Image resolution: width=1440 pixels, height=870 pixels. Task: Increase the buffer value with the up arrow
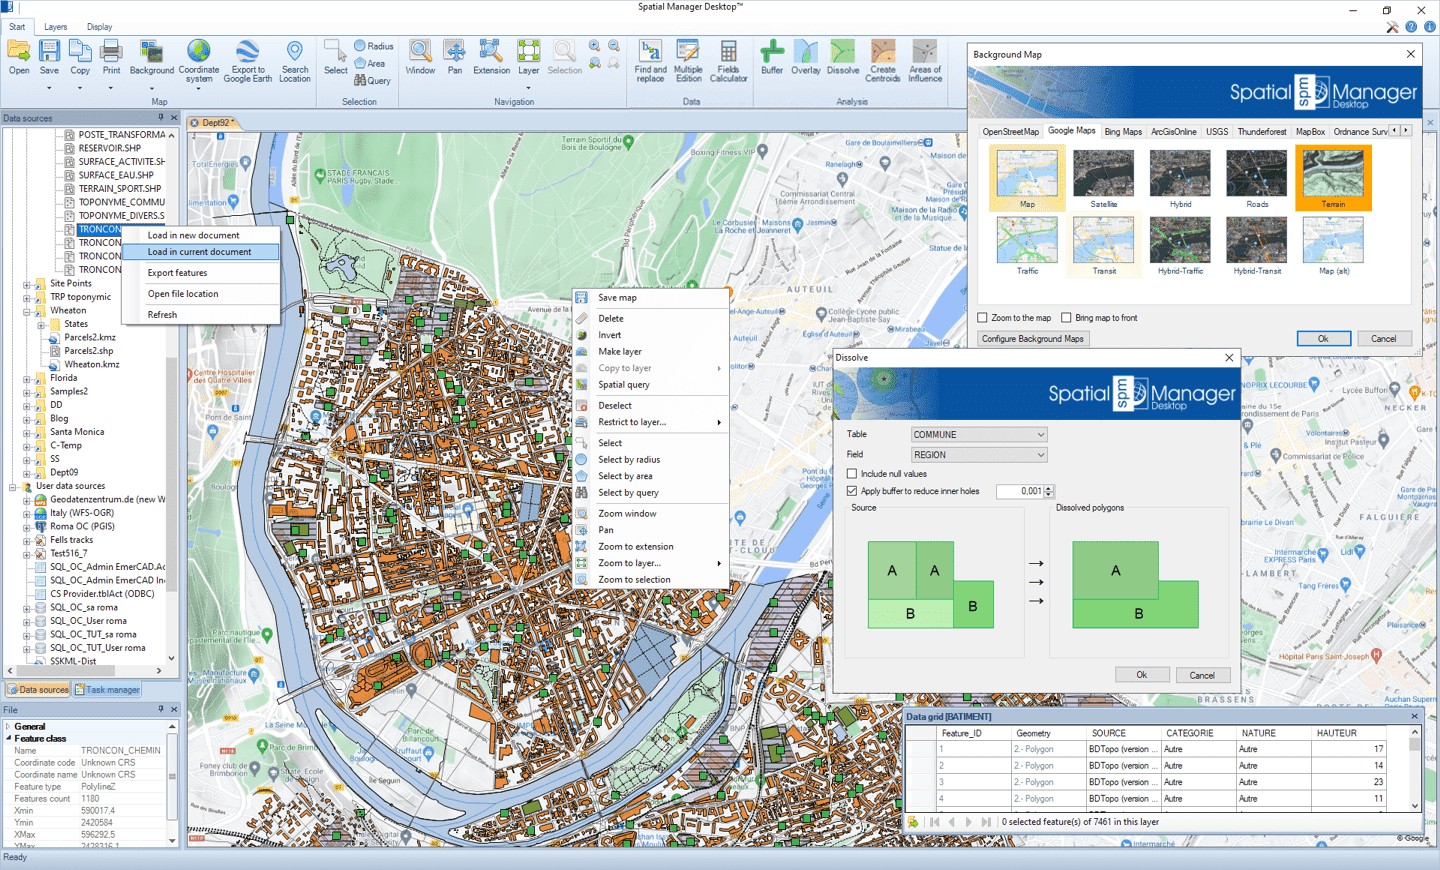(1047, 487)
